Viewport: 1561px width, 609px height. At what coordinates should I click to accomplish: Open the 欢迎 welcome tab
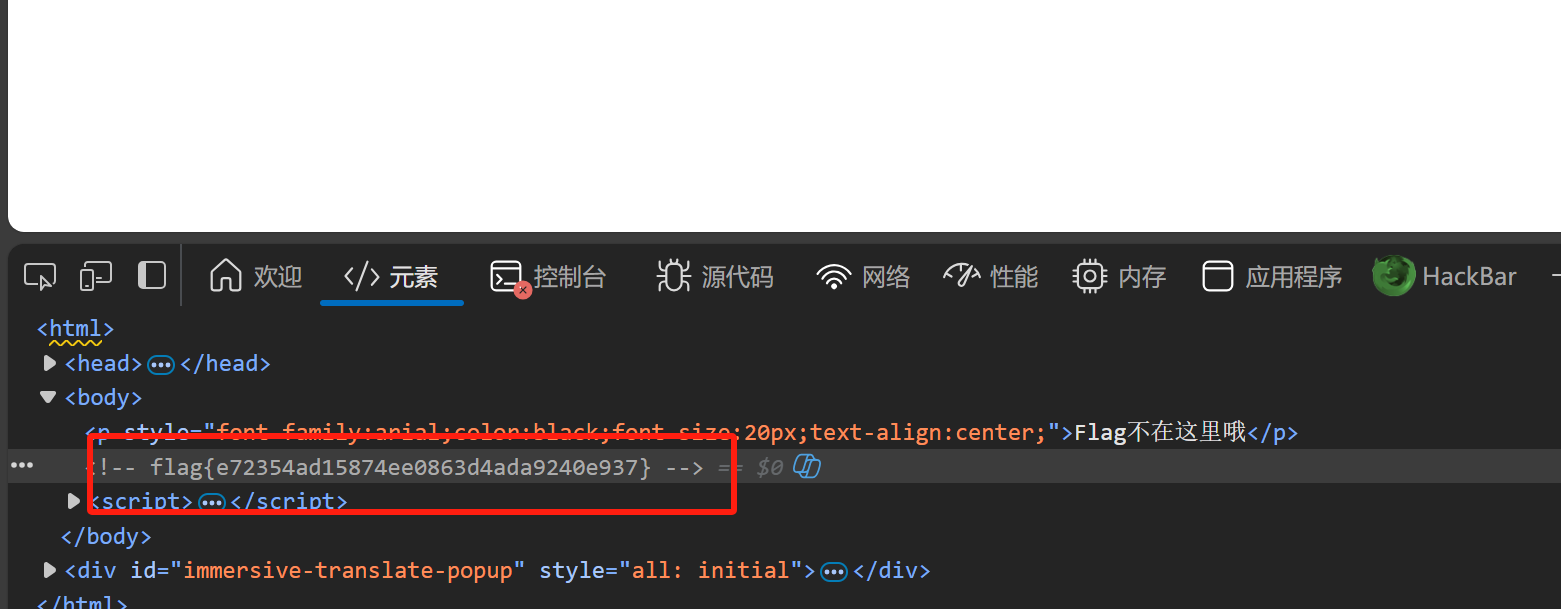point(256,276)
